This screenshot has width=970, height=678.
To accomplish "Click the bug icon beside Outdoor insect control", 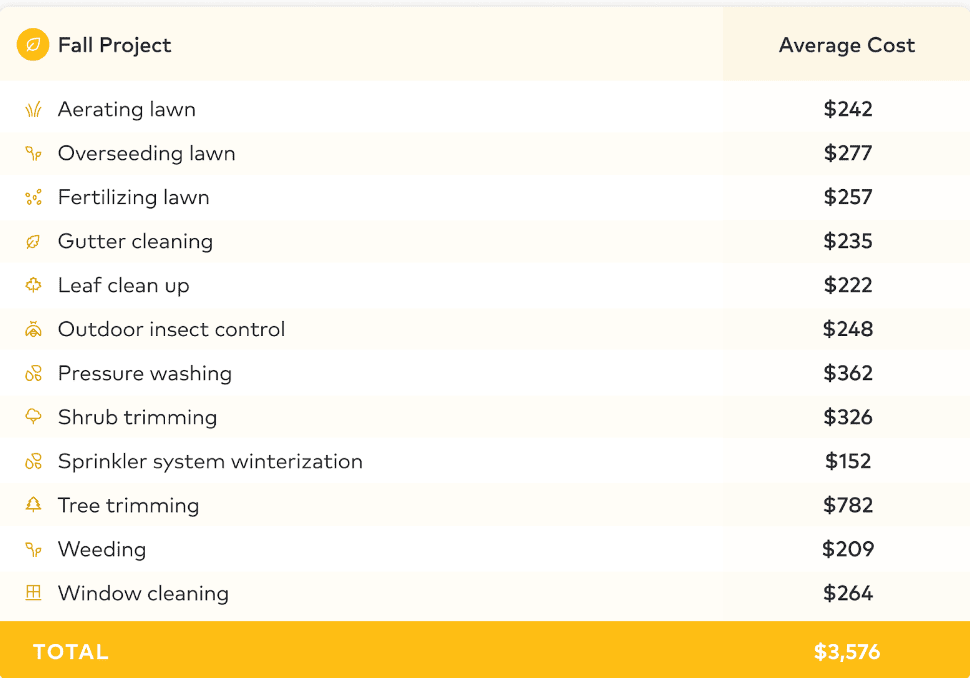I will 33,329.
